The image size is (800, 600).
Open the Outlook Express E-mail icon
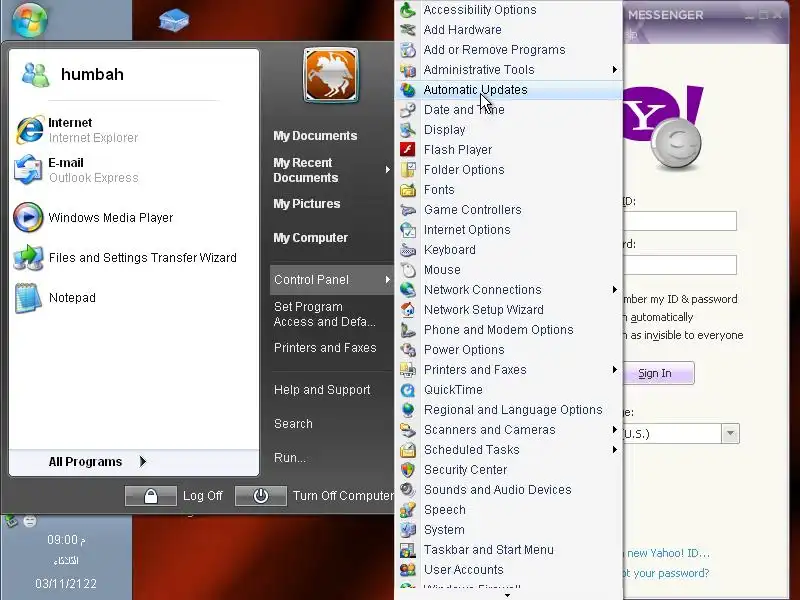[28, 169]
